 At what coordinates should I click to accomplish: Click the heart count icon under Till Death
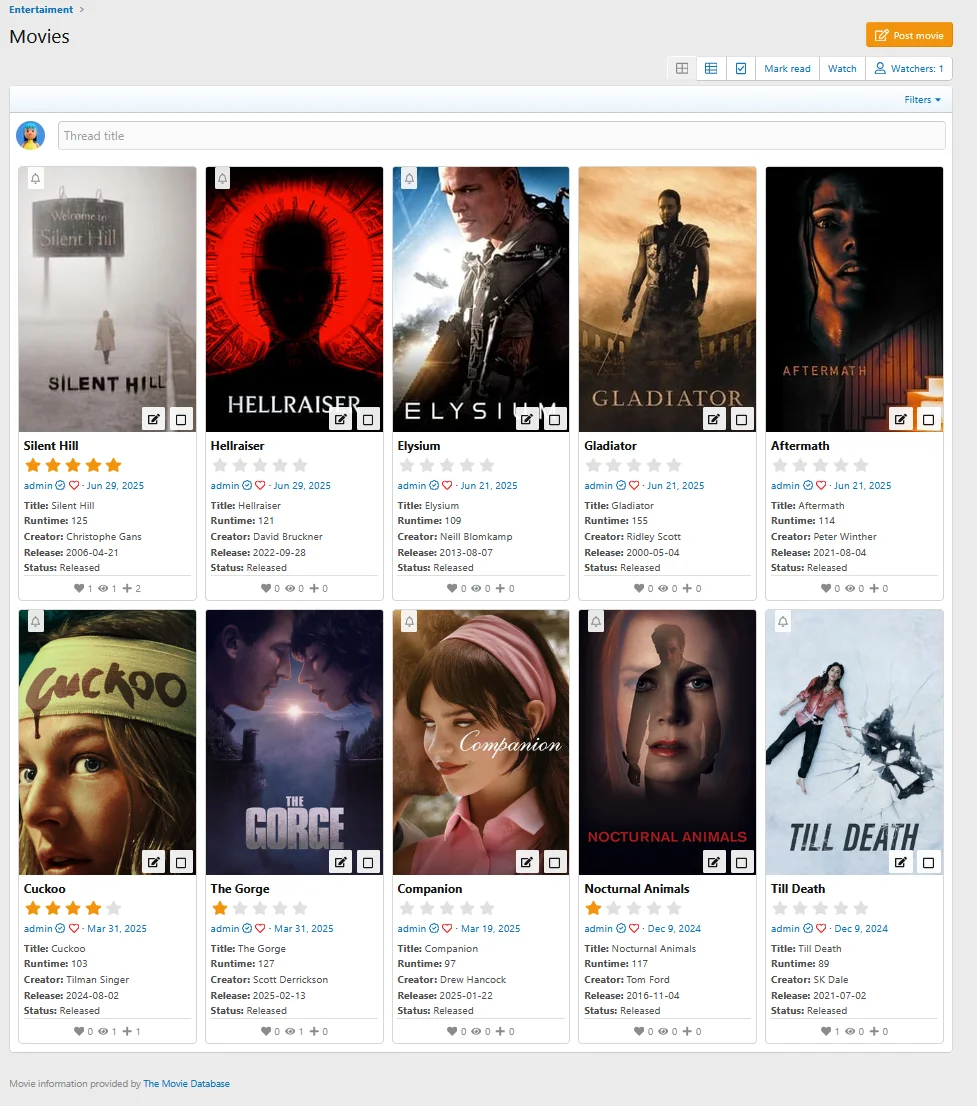point(826,1031)
